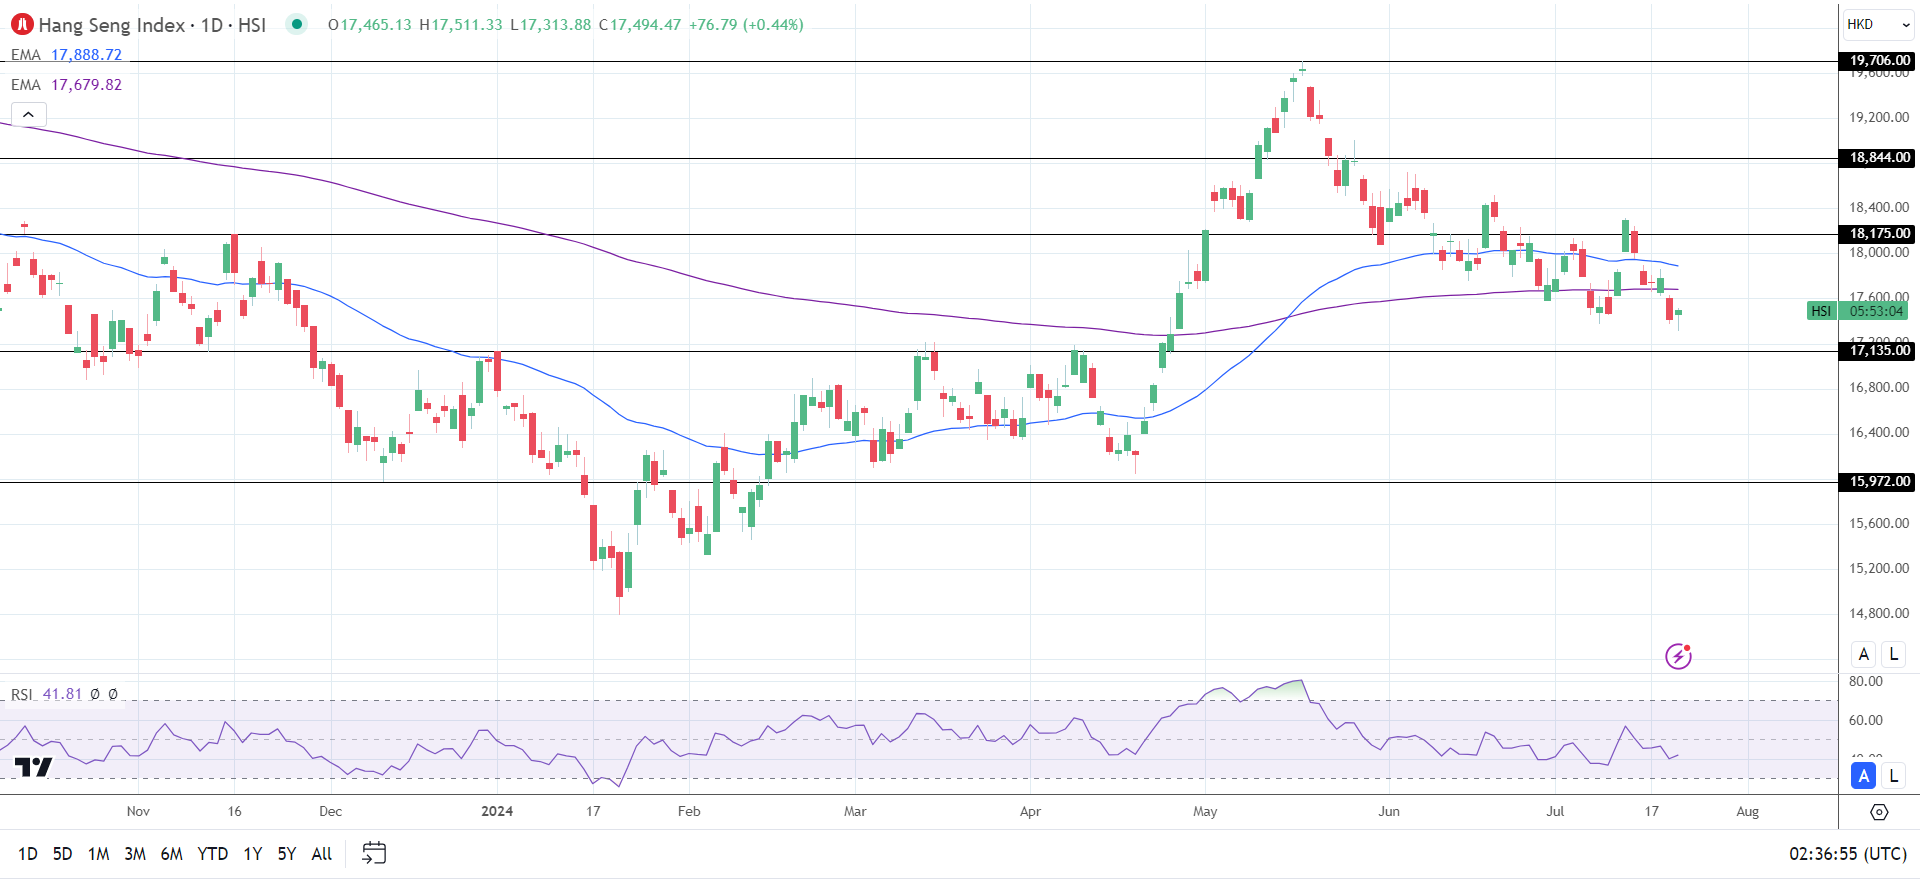The height and width of the screenshot is (879, 1920).
Task: Click the green HSI last price label
Action: coord(1821,311)
